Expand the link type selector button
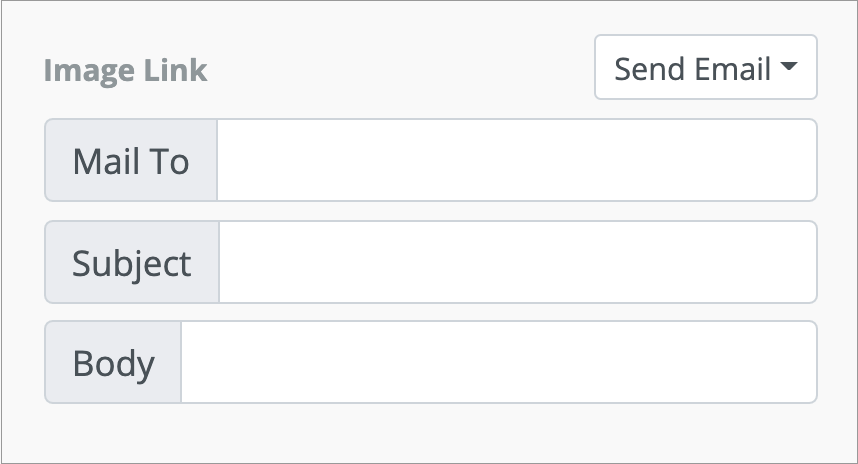This screenshot has height=464, width=858. pyautogui.click(x=705, y=68)
